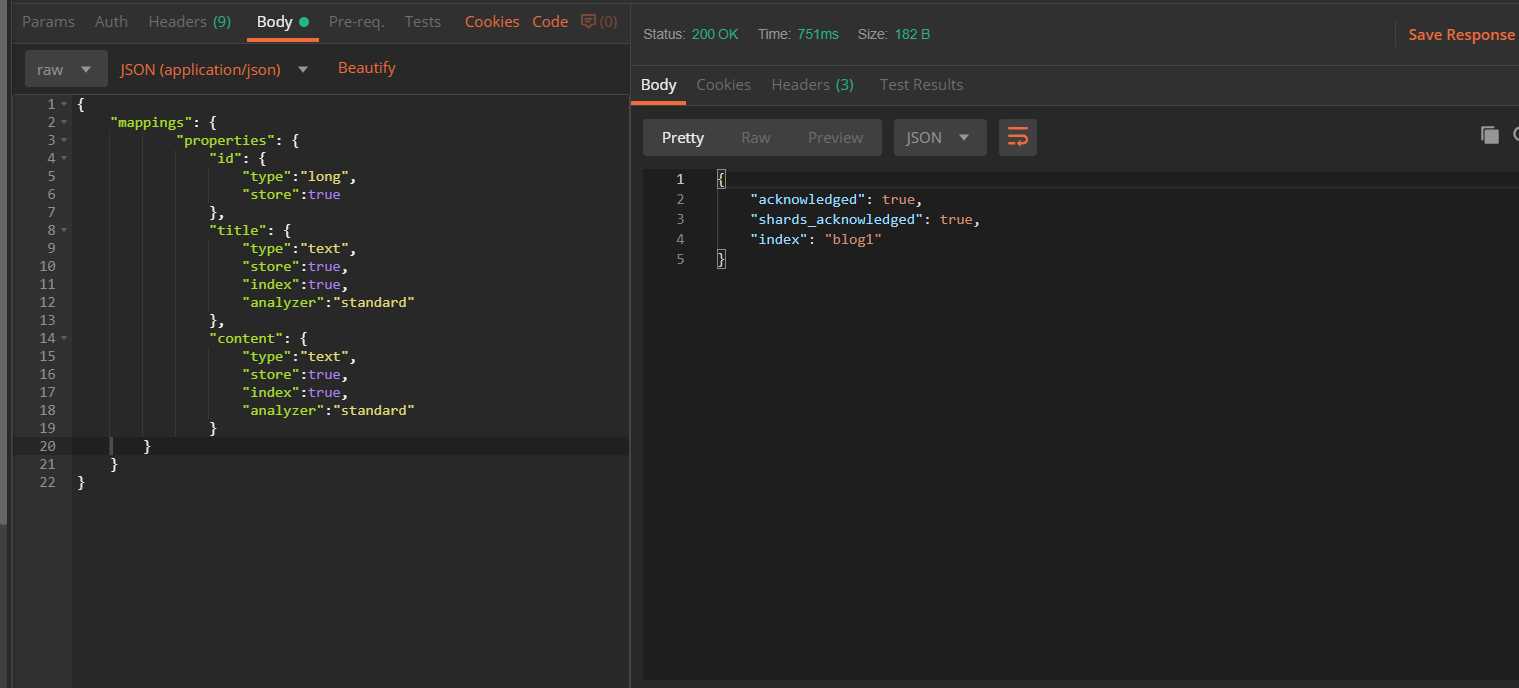Image resolution: width=1519 pixels, height=688 pixels.
Task: Collapse the "content" block at line 14
Action: point(64,338)
